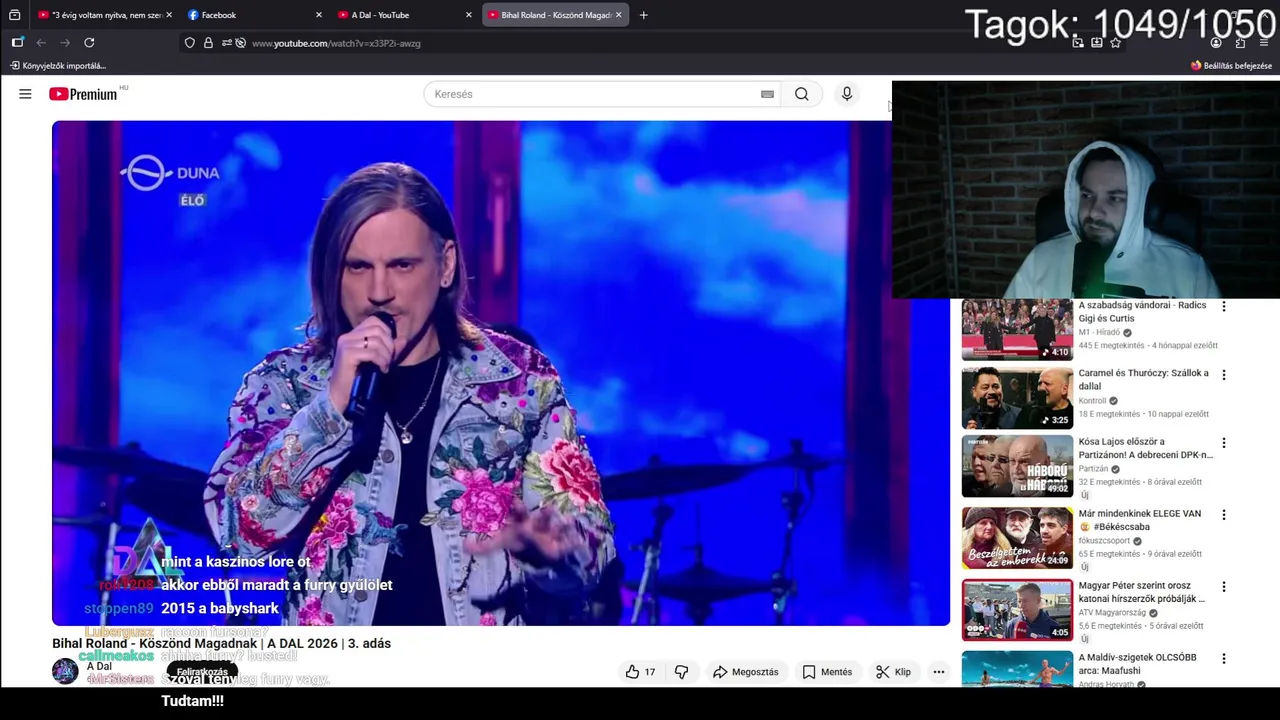This screenshot has width=1280, height=720.
Task: Open a new browser tab
Action: [643, 15]
